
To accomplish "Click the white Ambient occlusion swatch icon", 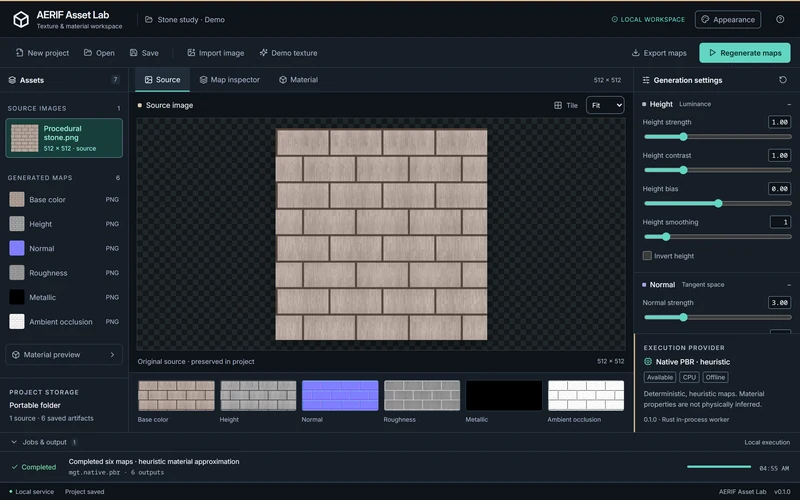I will [17, 322].
